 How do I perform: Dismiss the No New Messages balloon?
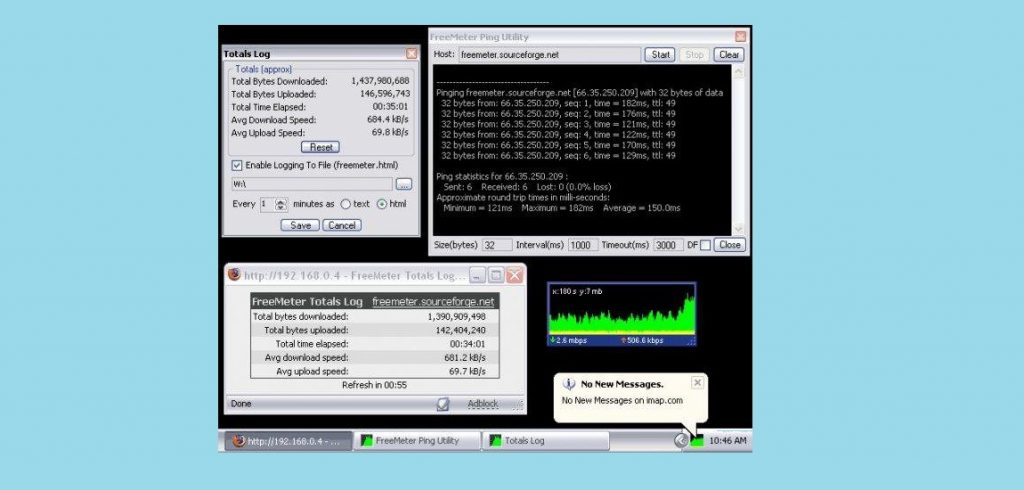(697, 383)
